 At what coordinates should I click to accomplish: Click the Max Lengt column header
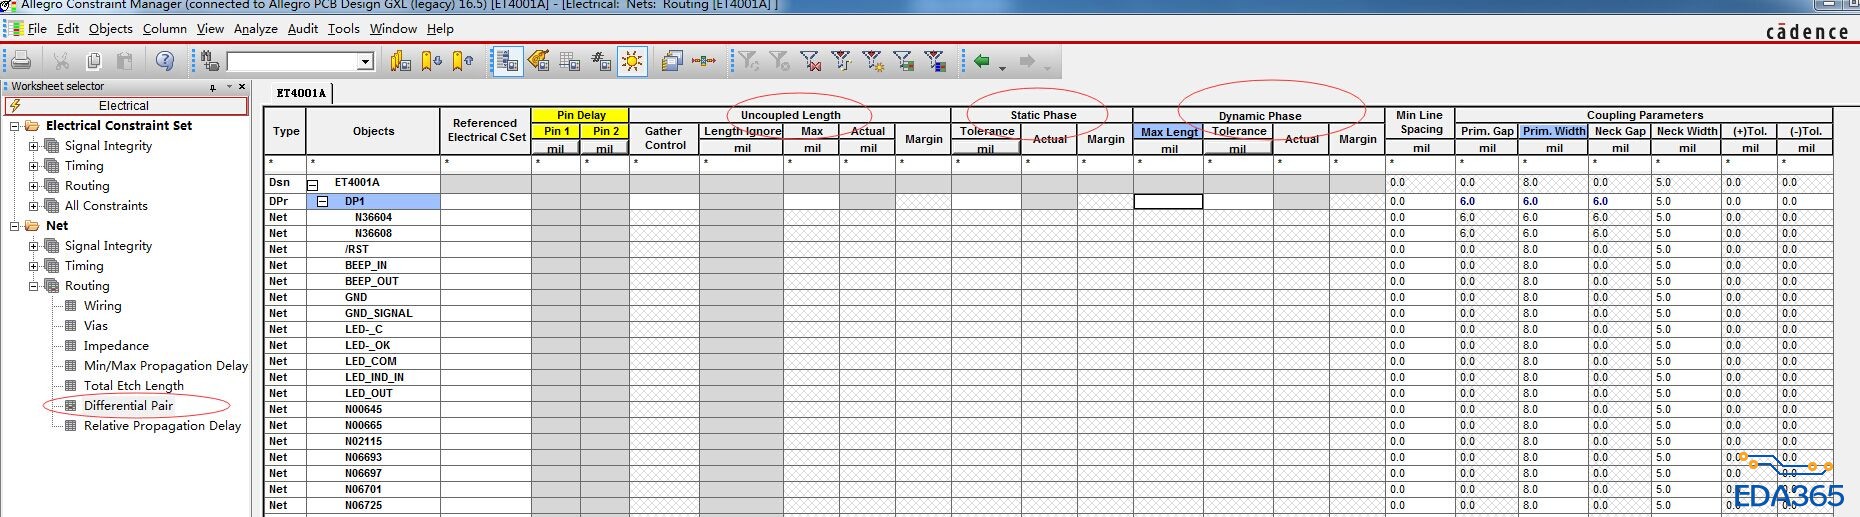pos(1169,132)
